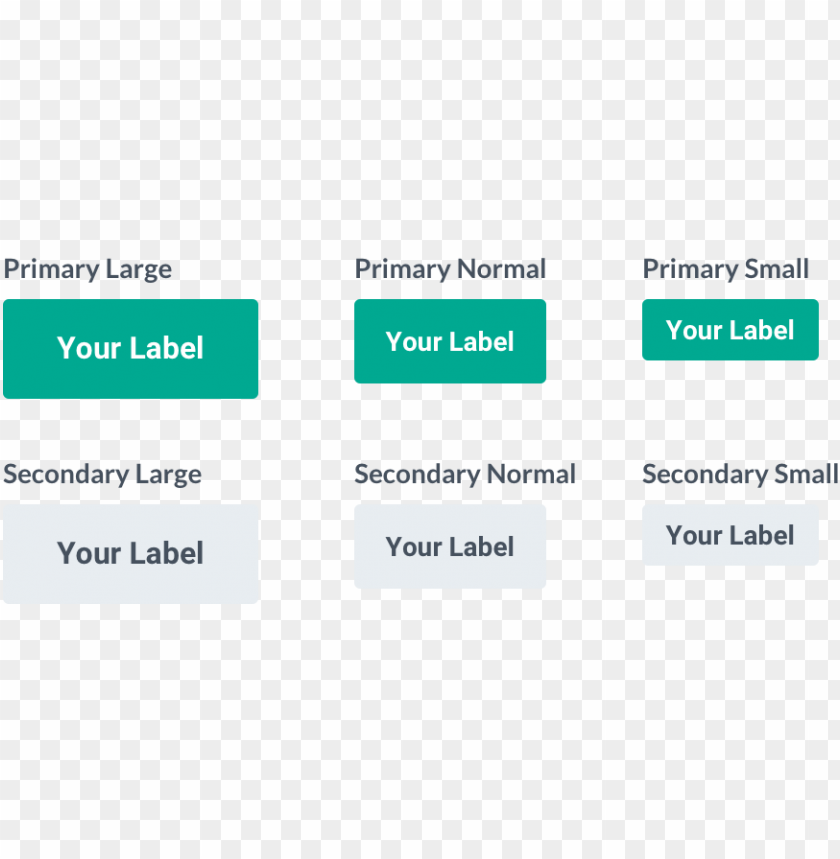840x859 pixels.
Task: Click the 'Your Label' text on Primary Small
Action: pyautogui.click(x=729, y=330)
